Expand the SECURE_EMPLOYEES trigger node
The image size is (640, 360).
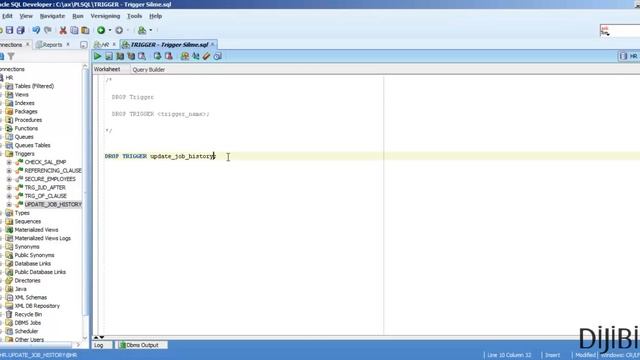pos(9,179)
